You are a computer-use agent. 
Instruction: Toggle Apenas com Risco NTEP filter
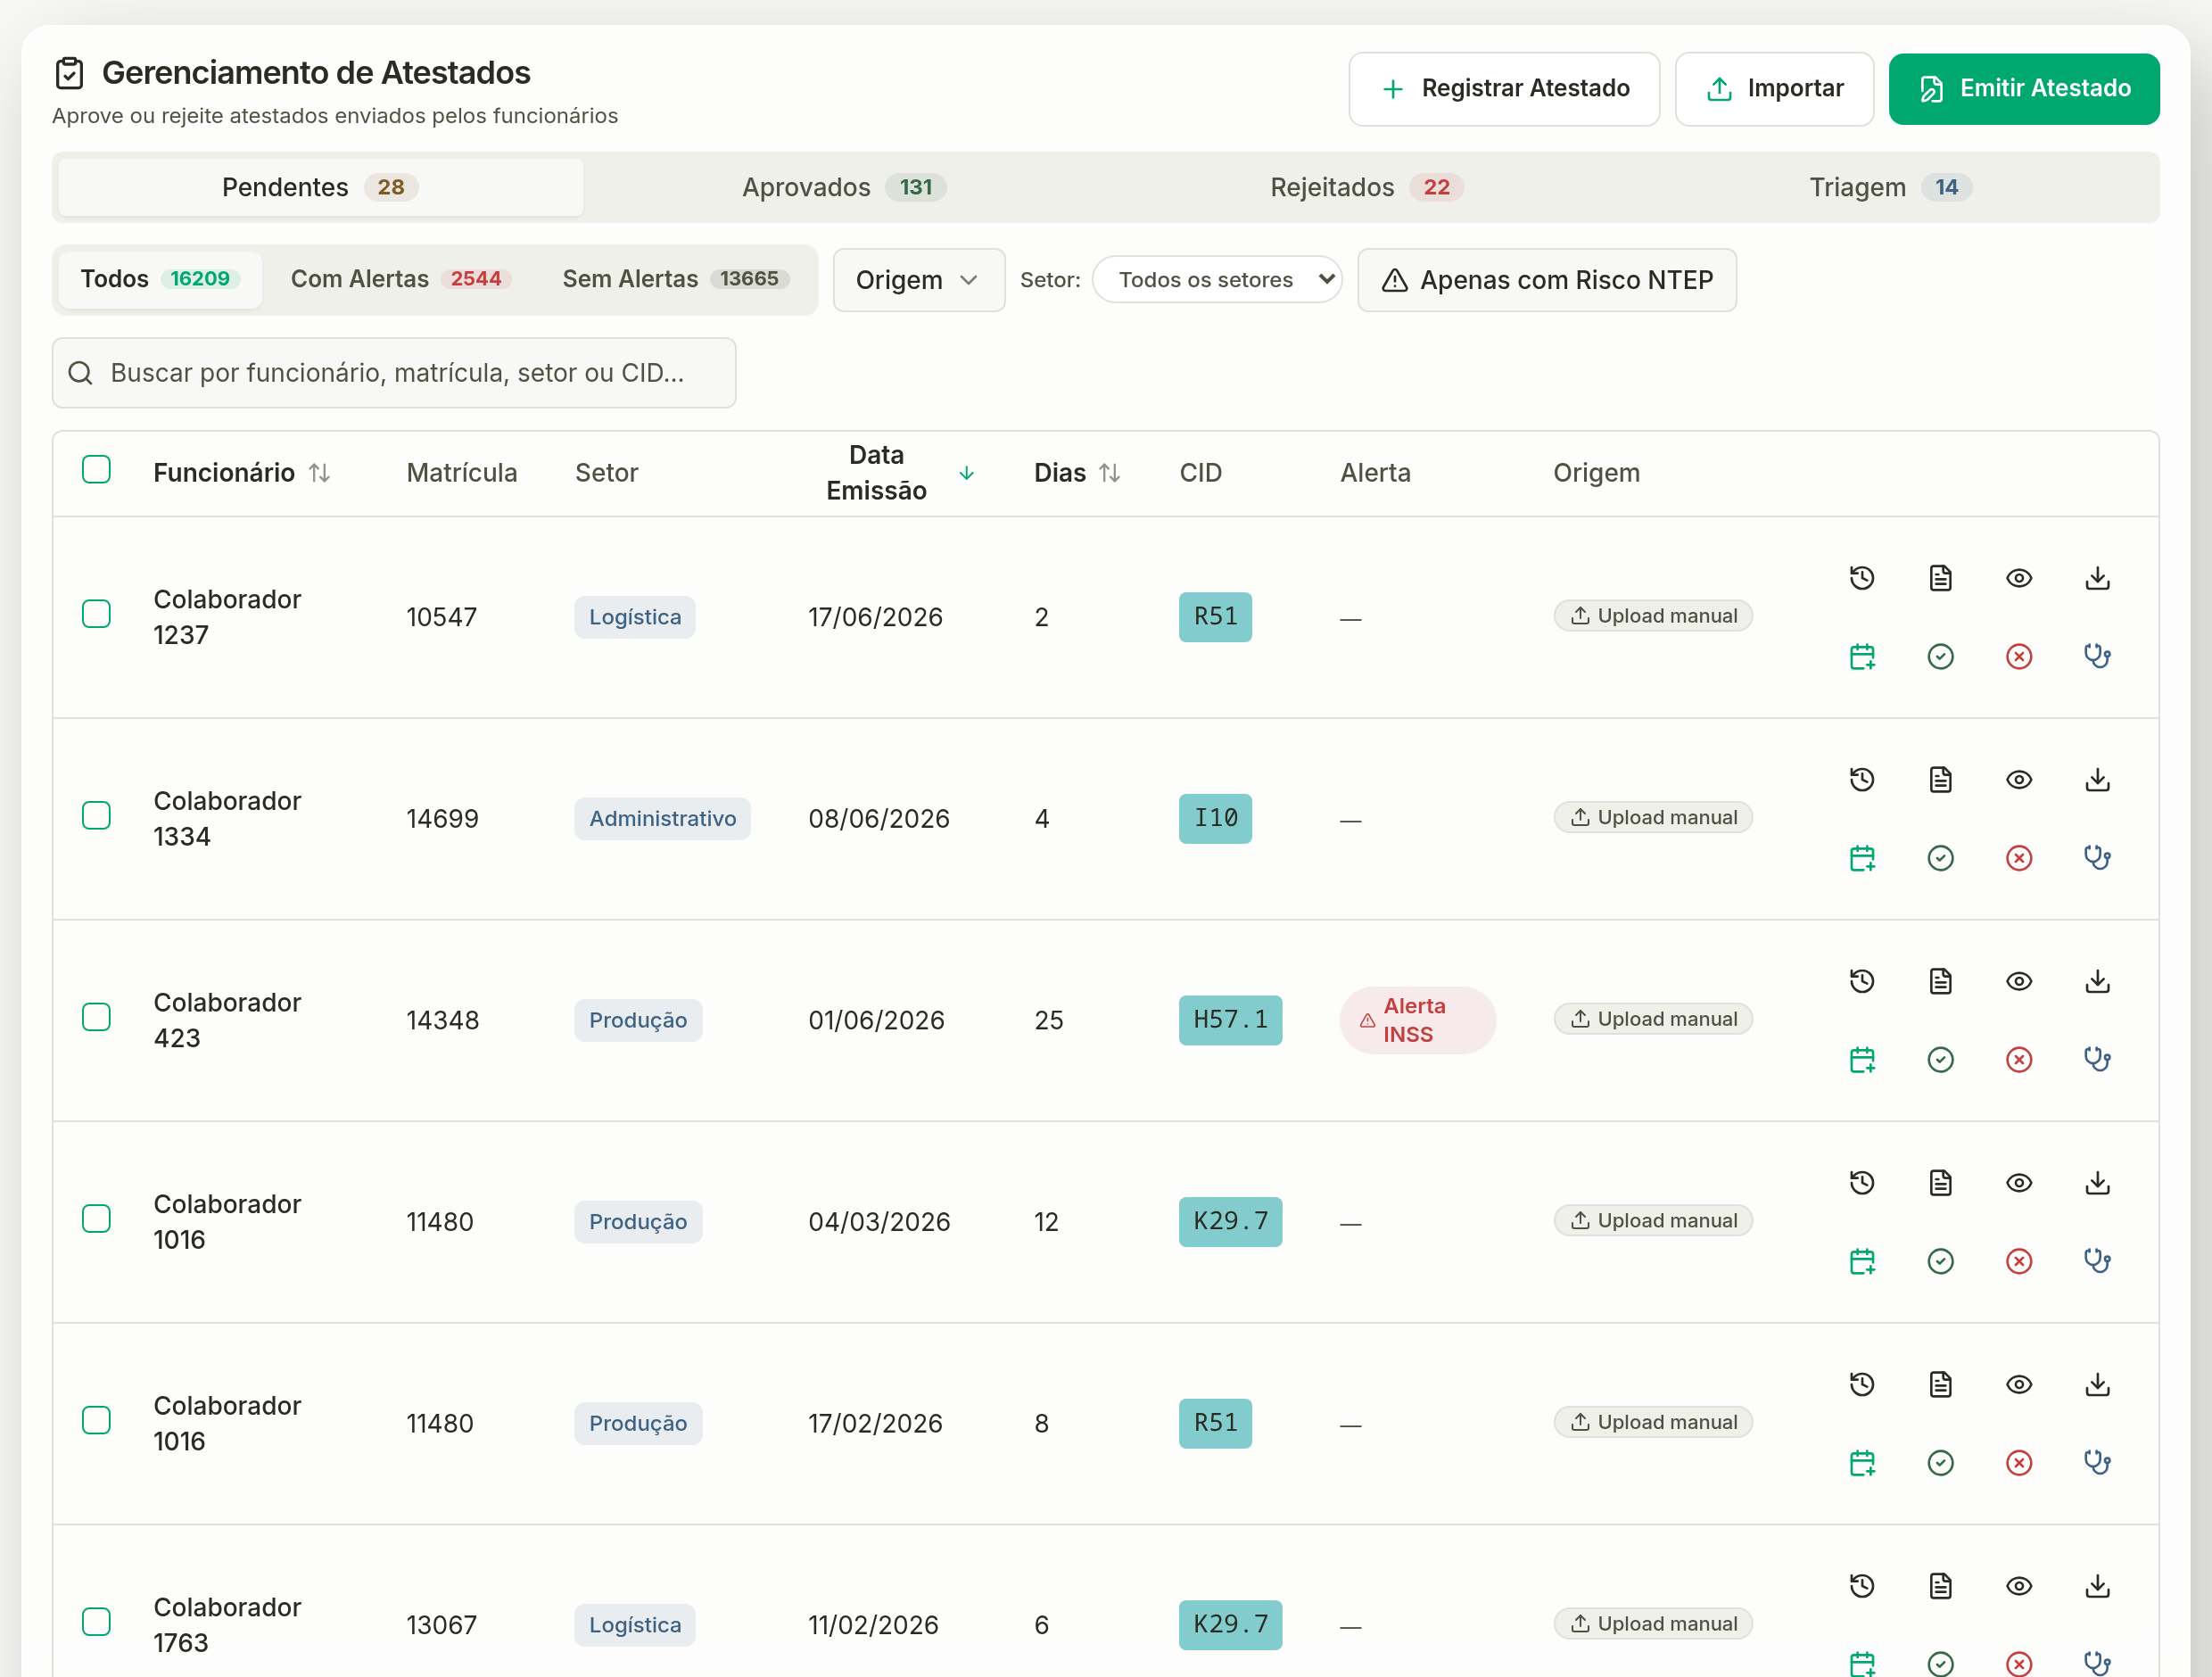pos(1546,280)
